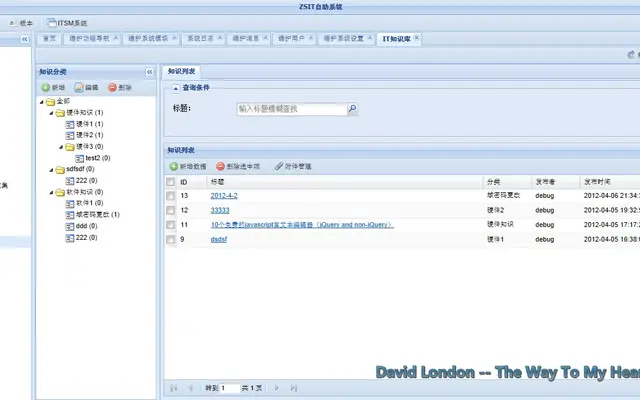
Task: Click the leaf icon of test2 (0) node
Action: (80, 158)
